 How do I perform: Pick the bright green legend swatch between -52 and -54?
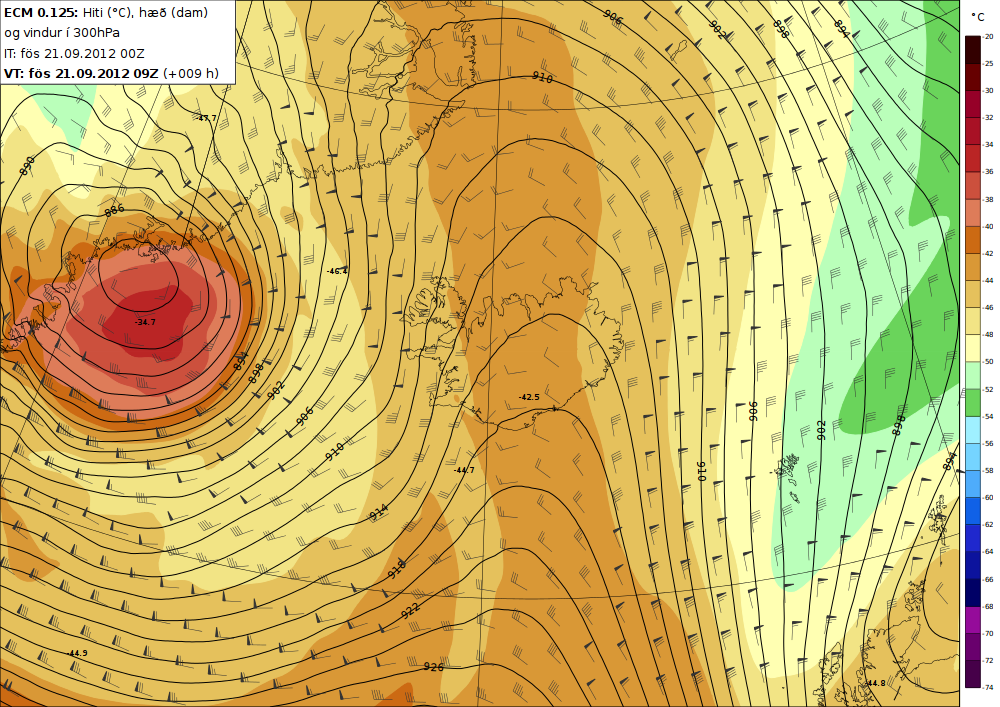(x=973, y=403)
